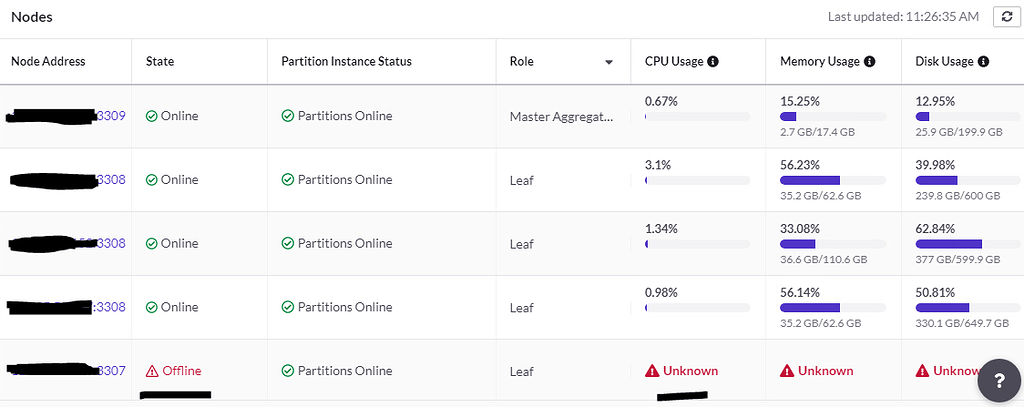
Task: Click the refresh icon next to Last updated
Action: pos(1004,17)
